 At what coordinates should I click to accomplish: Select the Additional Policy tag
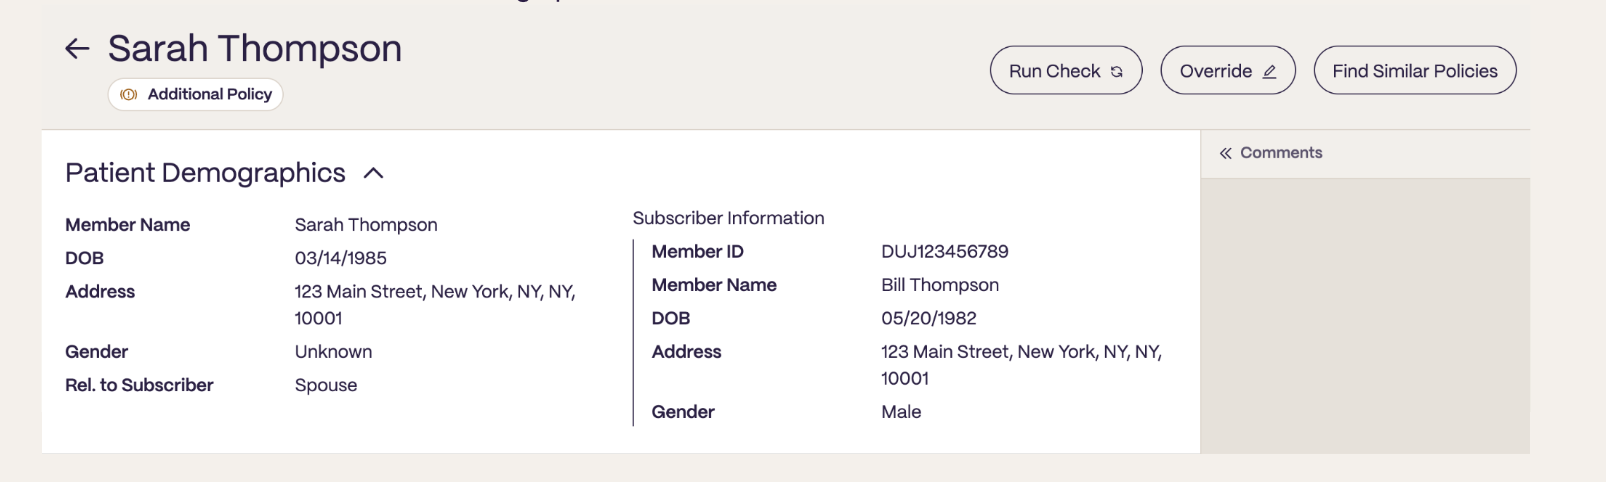(196, 94)
